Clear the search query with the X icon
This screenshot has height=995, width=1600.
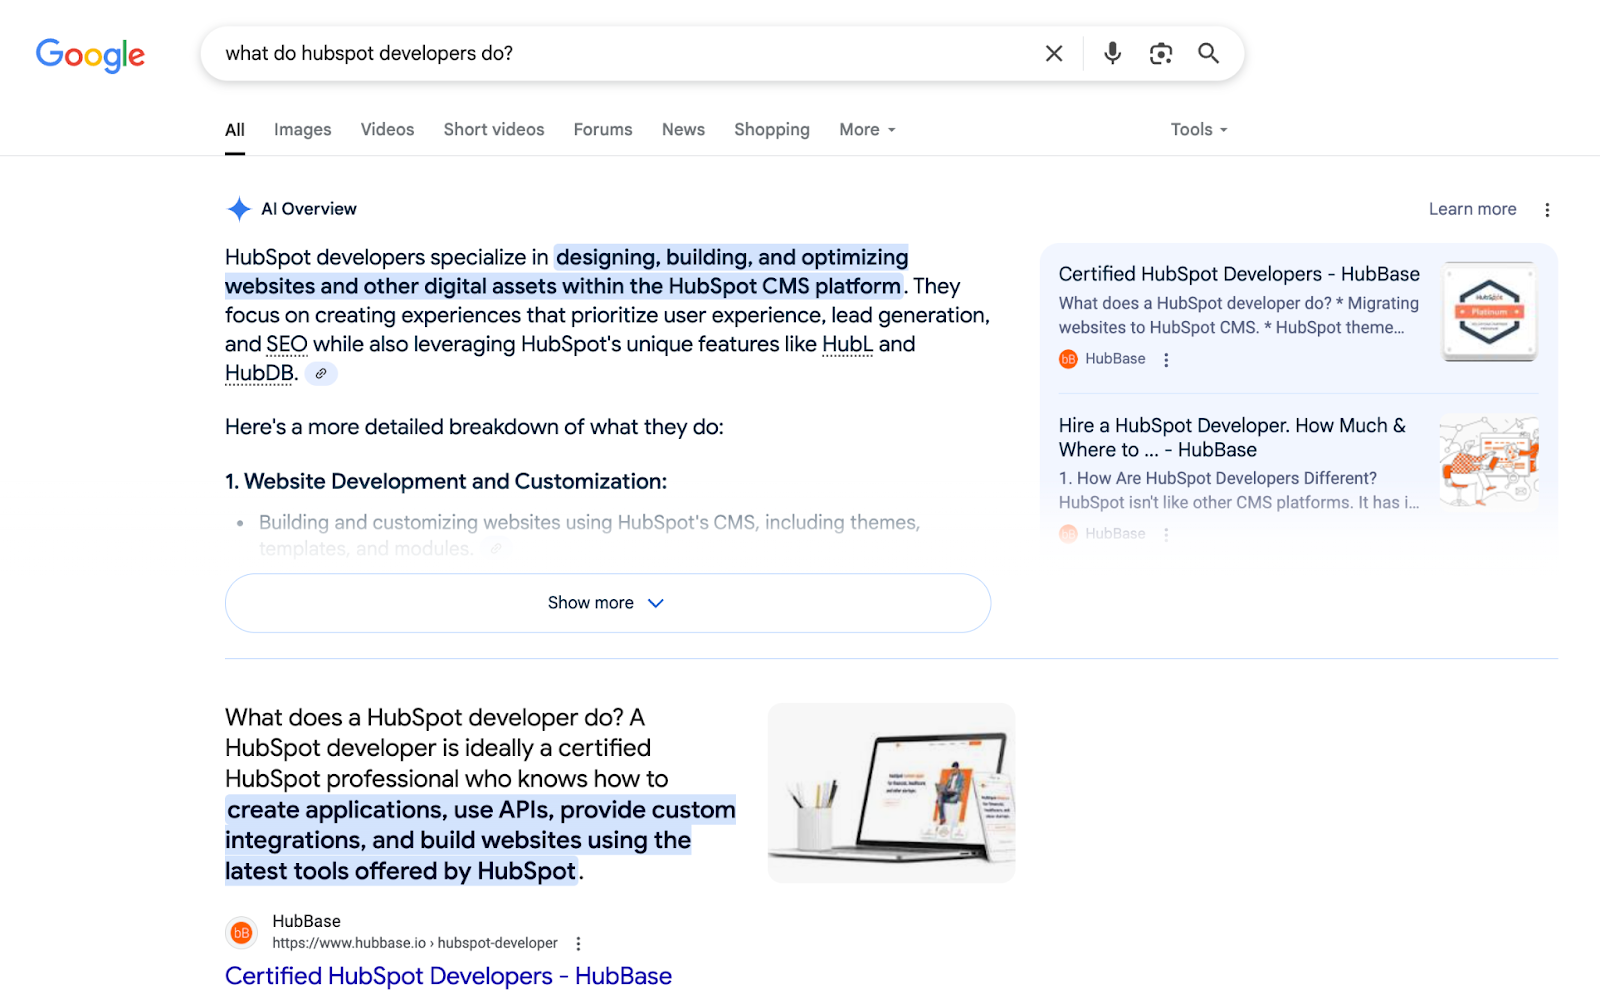point(1054,53)
